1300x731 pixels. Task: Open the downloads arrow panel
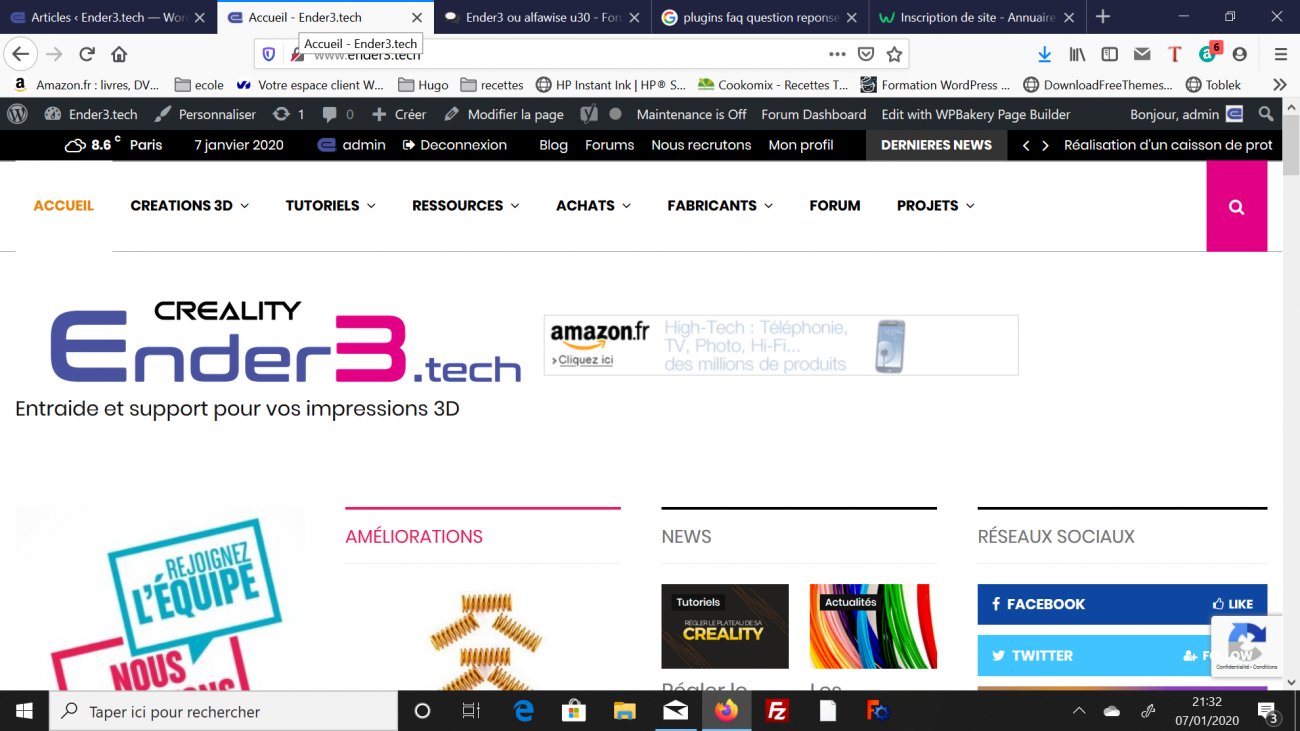[1045, 54]
